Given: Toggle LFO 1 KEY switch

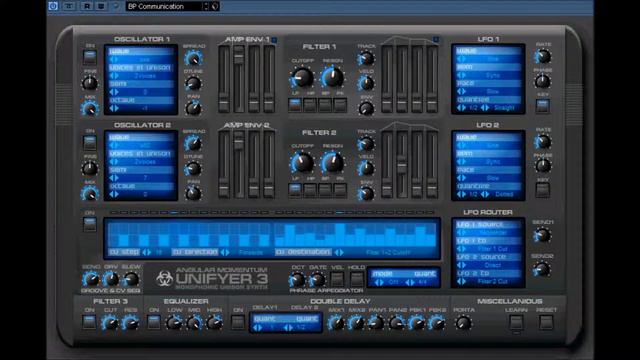Looking at the screenshot, I should click(542, 106).
